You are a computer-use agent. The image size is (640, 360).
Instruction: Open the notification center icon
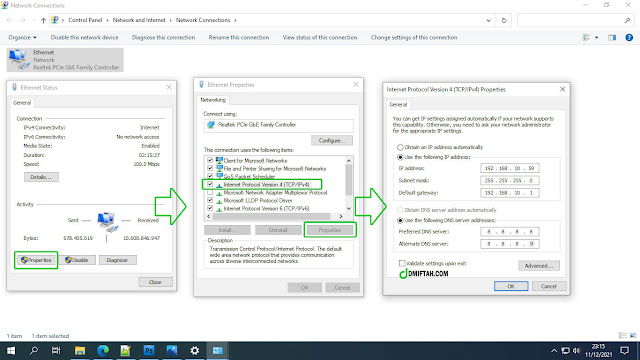pos(624,351)
